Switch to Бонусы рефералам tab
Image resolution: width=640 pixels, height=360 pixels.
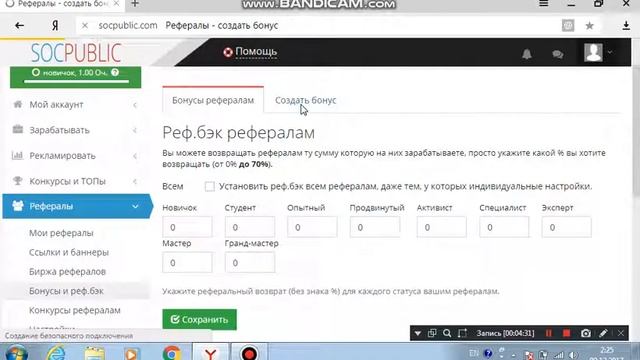click(213, 100)
